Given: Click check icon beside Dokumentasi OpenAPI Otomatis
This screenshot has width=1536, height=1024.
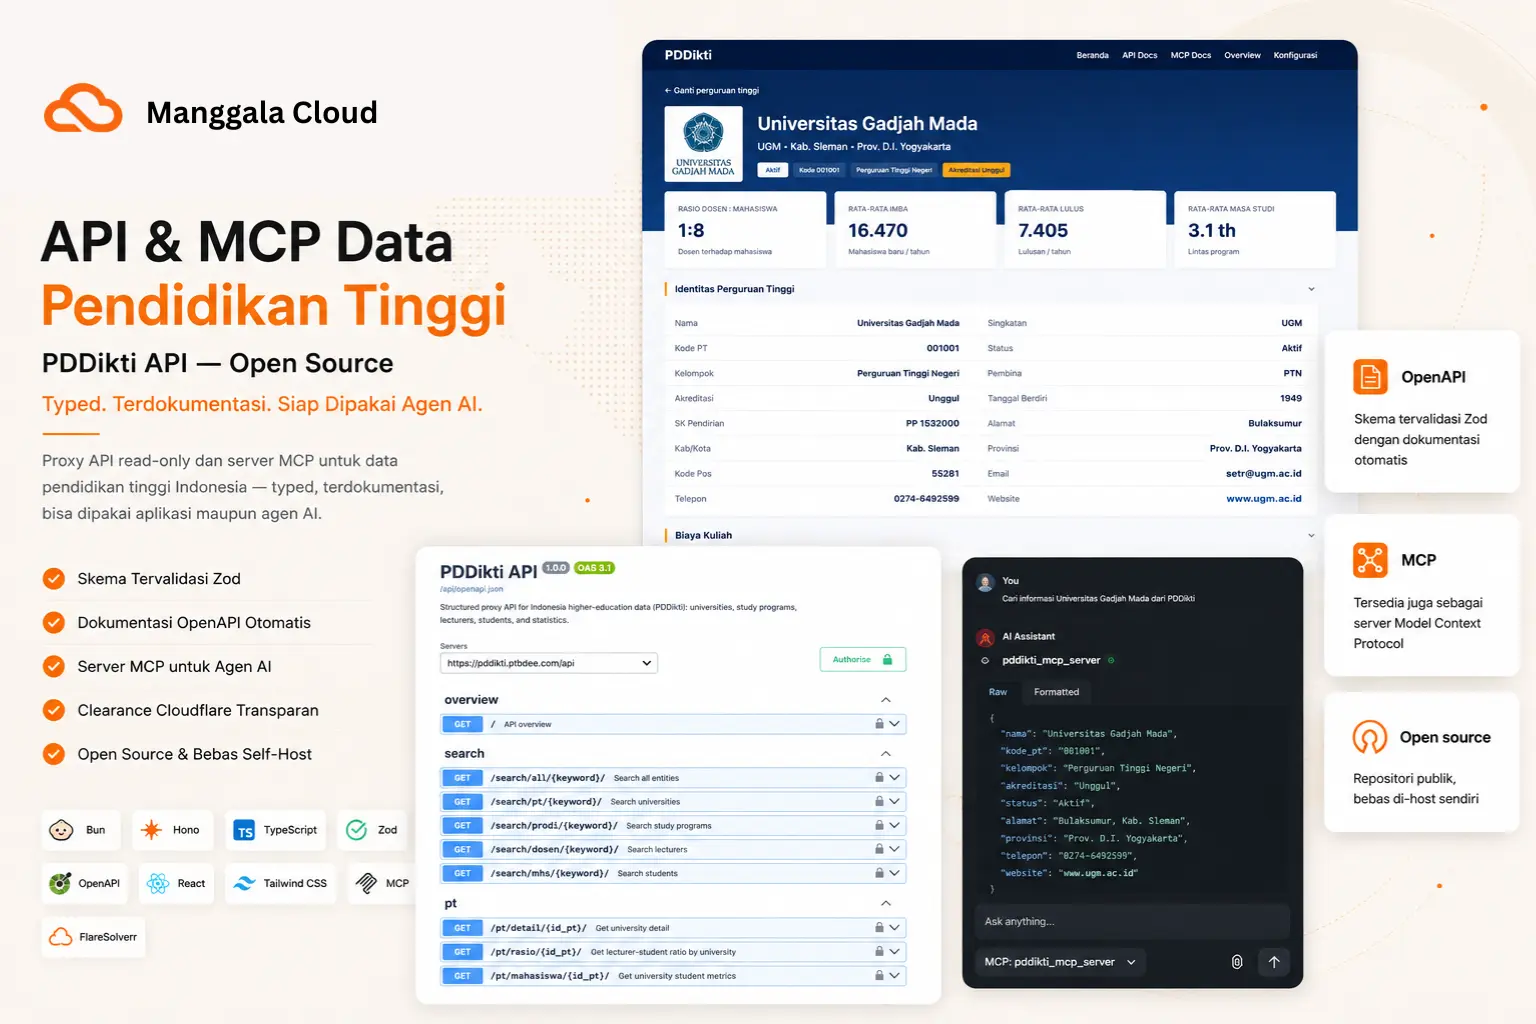Looking at the screenshot, I should [x=54, y=622].
